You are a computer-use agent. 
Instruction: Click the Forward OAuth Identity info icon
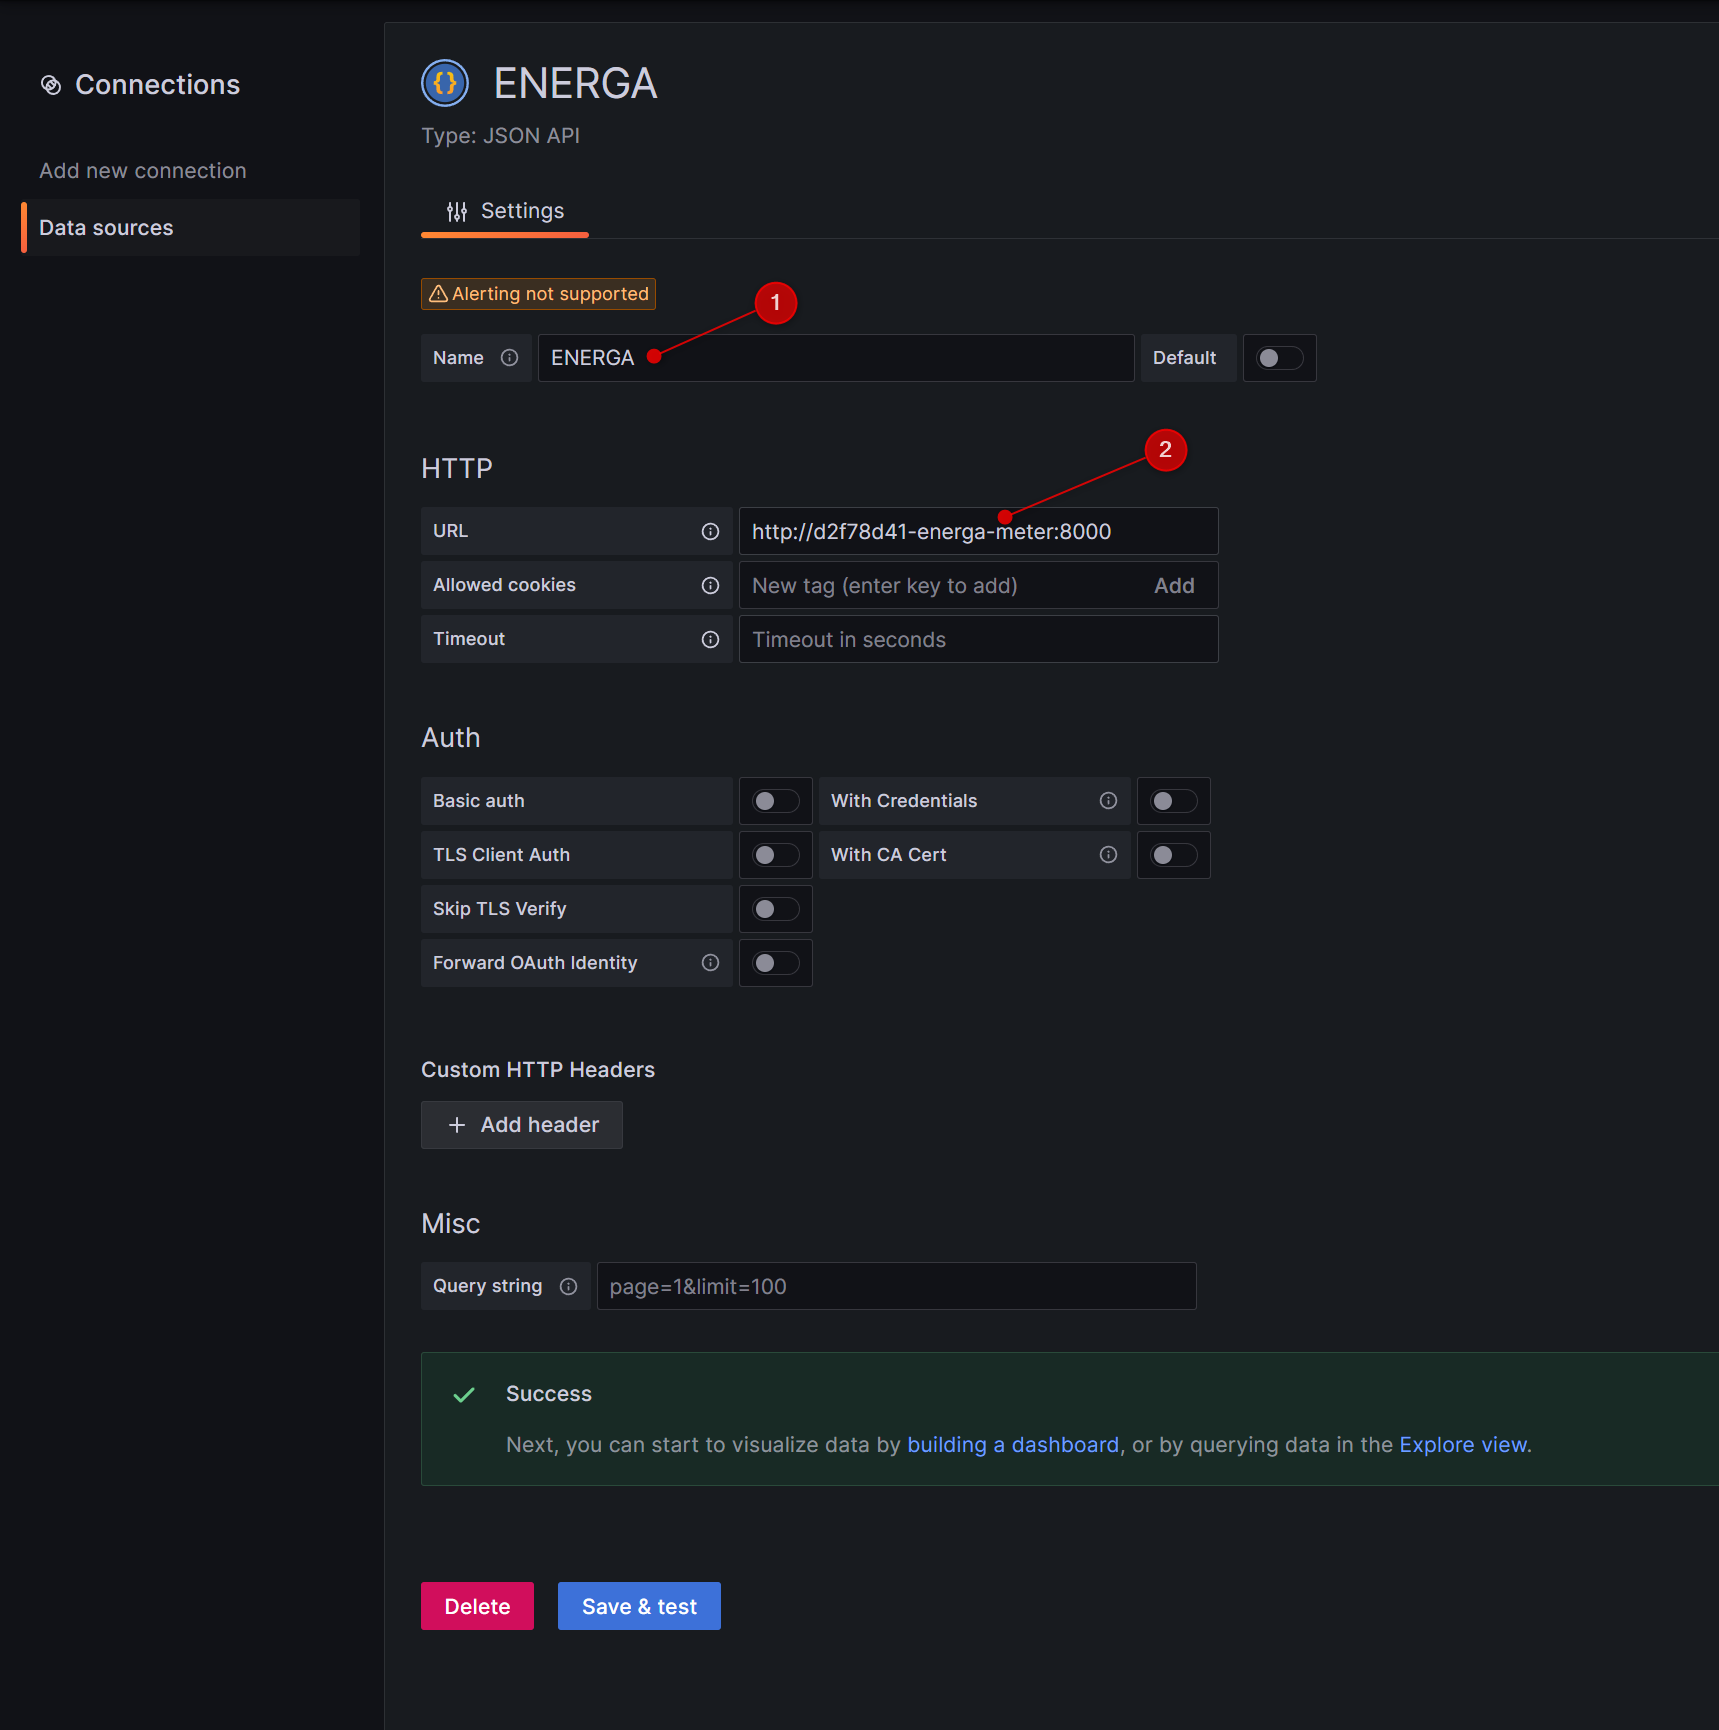(x=710, y=962)
